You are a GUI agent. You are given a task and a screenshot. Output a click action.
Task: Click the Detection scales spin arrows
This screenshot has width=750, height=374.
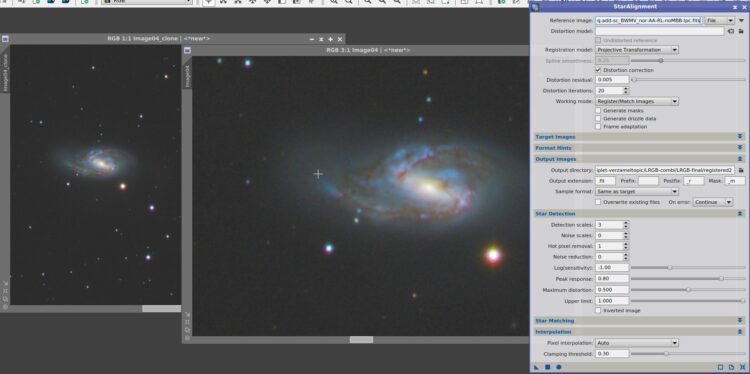click(x=626, y=225)
